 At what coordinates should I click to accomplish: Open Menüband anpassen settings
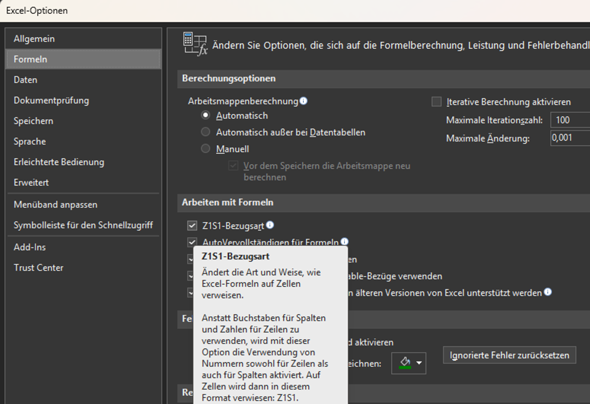coord(84,205)
